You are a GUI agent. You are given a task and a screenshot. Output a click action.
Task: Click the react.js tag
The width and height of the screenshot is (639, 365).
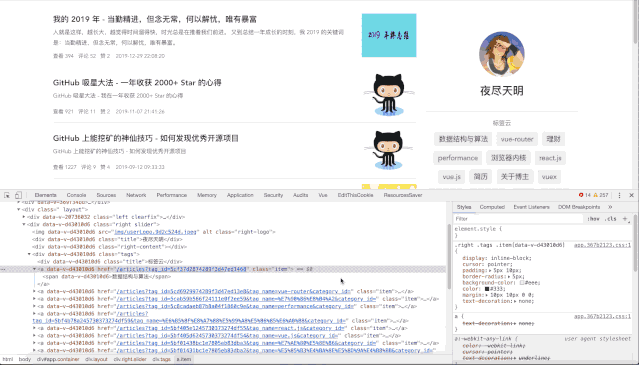[x=550, y=158]
